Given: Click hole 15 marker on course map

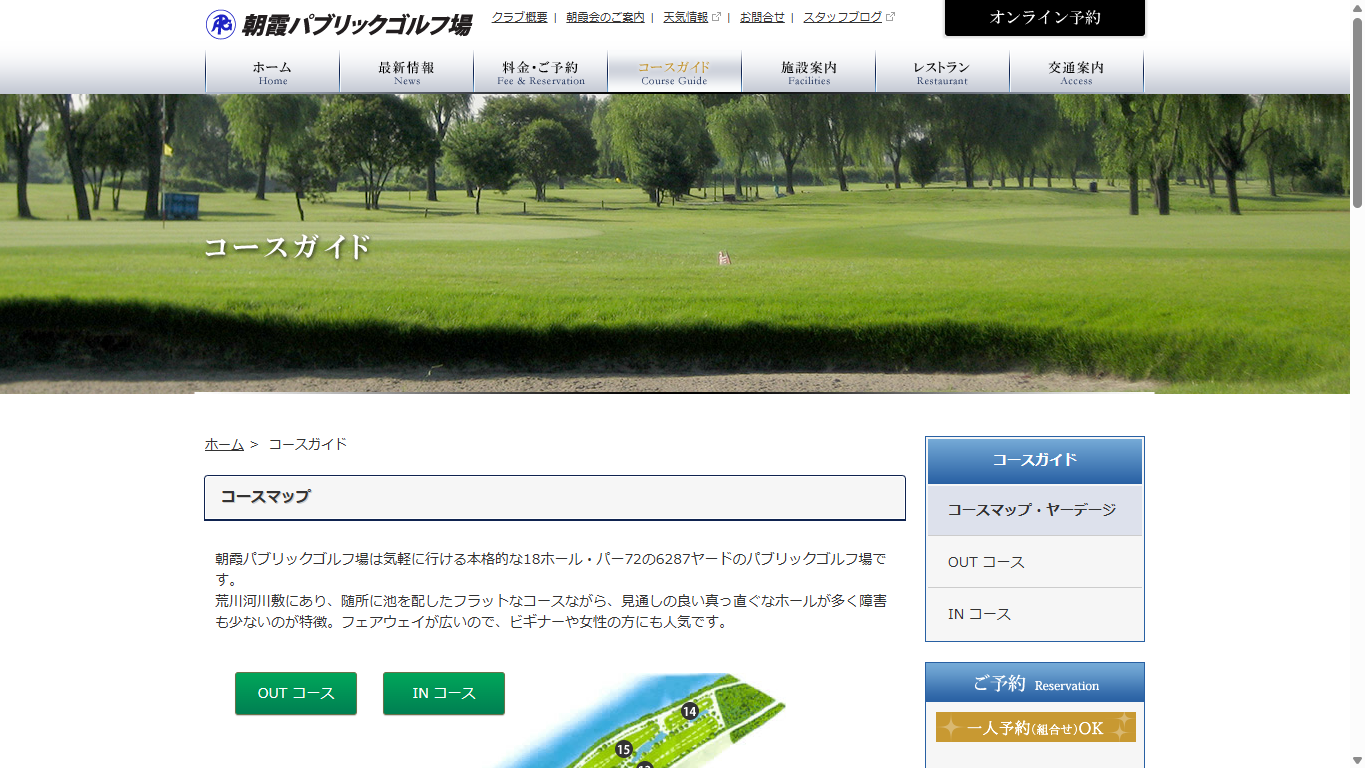Looking at the screenshot, I should pos(624,749).
